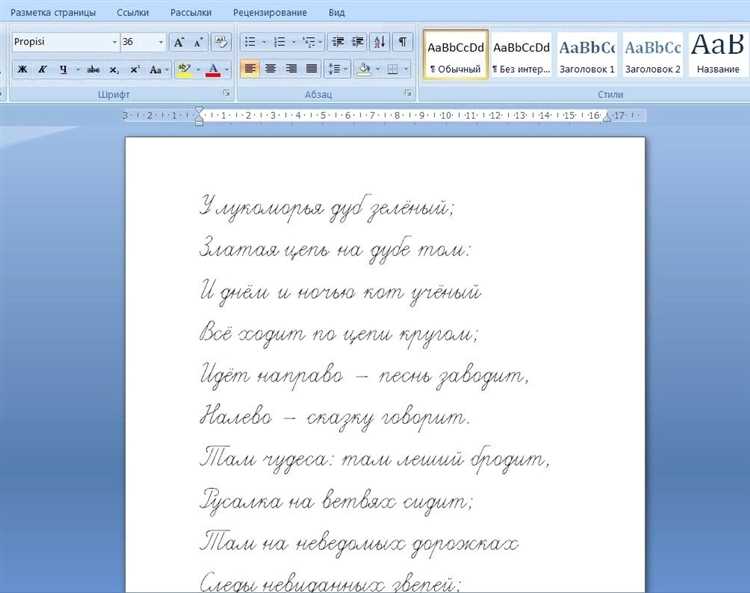Image resolution: width=750 pixels, height=593 pixels.
Task: Apply the Заголовок 1 style
Action: point(587,55)
